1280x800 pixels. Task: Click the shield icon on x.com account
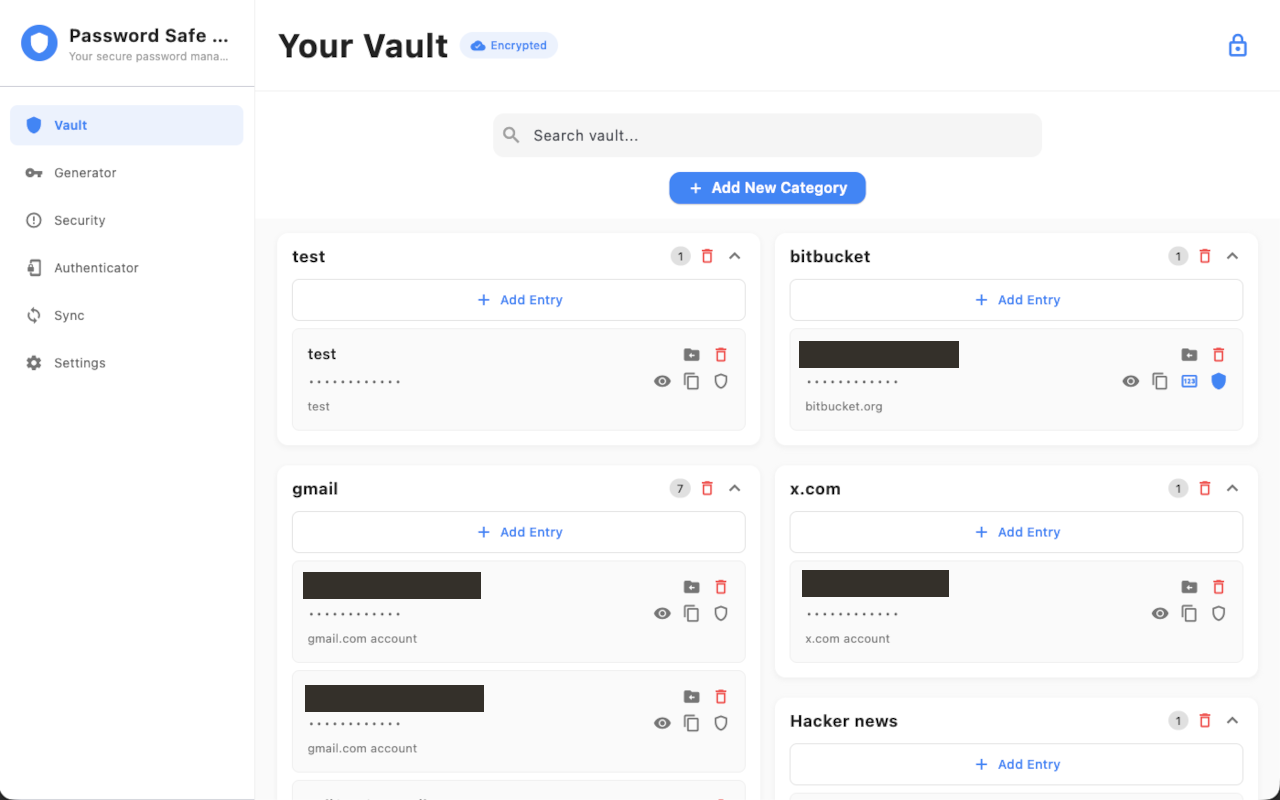1218,613
